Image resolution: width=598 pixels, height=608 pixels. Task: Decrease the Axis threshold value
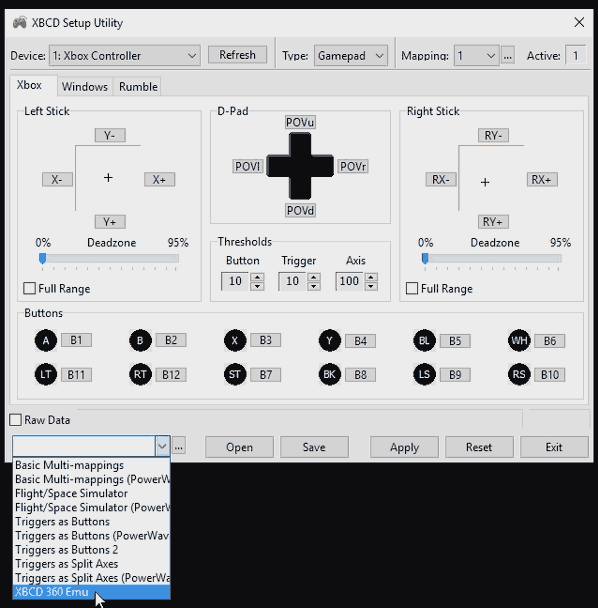coord(371,286)
